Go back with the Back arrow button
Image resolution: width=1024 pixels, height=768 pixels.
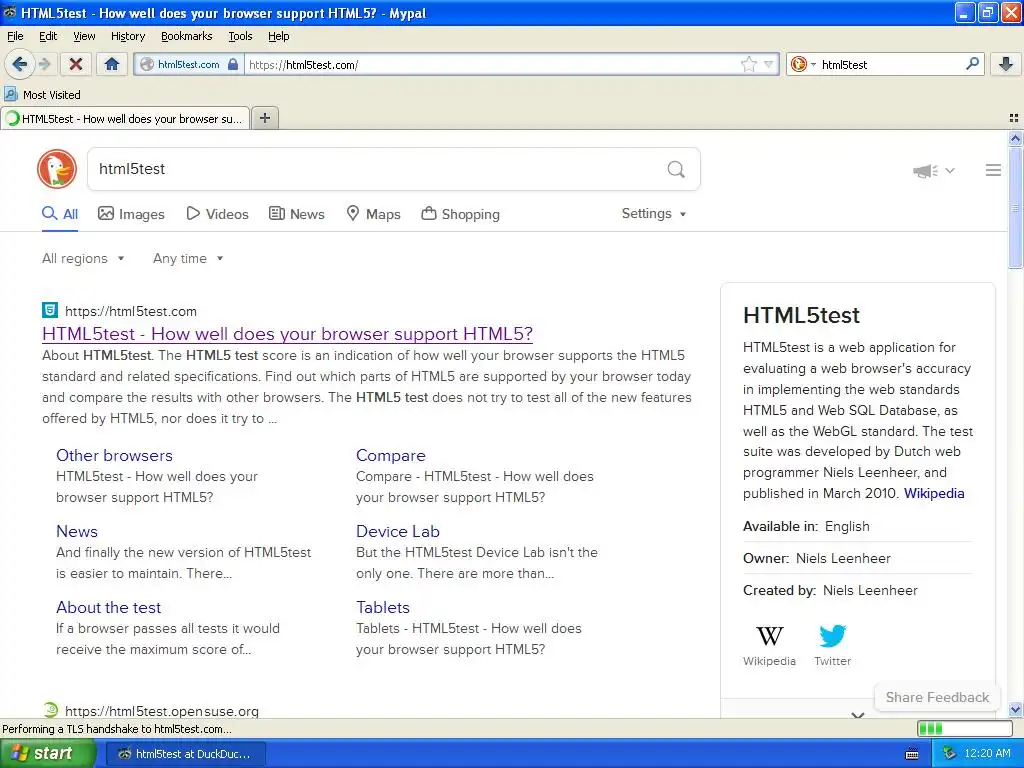(19, 64)
